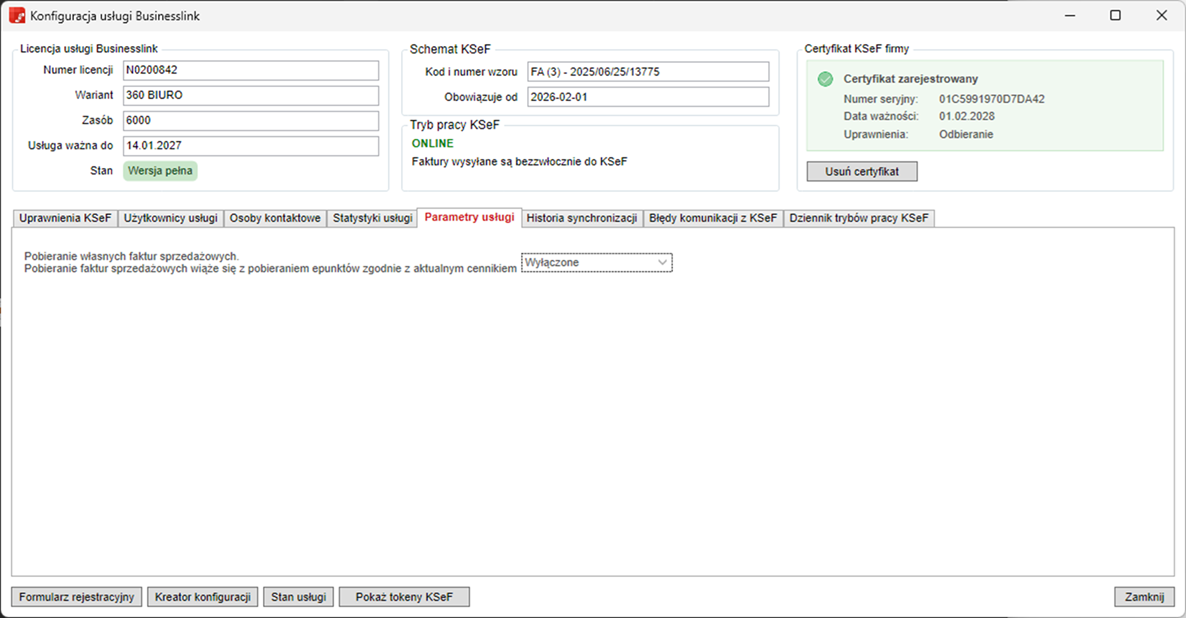Maximize the configuration window
The height and width of the screenshot is (618, 1186).
click(1115, 16)
